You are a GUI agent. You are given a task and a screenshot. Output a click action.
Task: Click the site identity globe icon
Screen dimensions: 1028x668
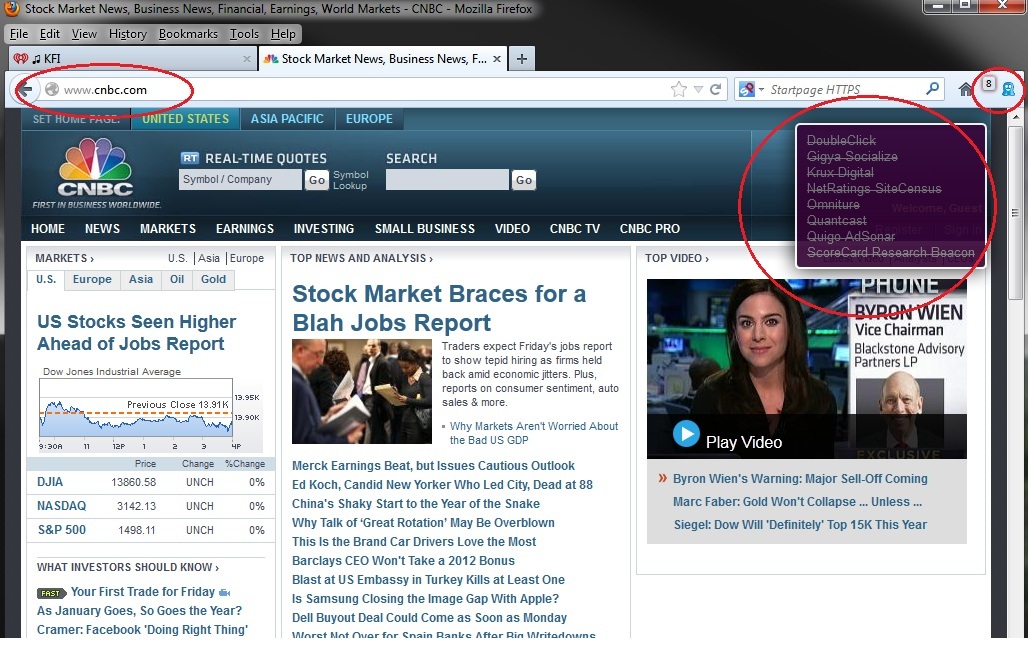(52, 89)
